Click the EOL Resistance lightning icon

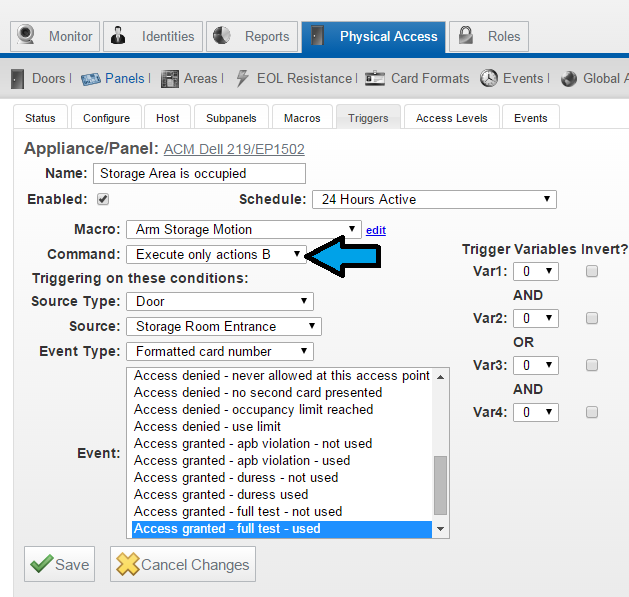(x=242, y=78)
